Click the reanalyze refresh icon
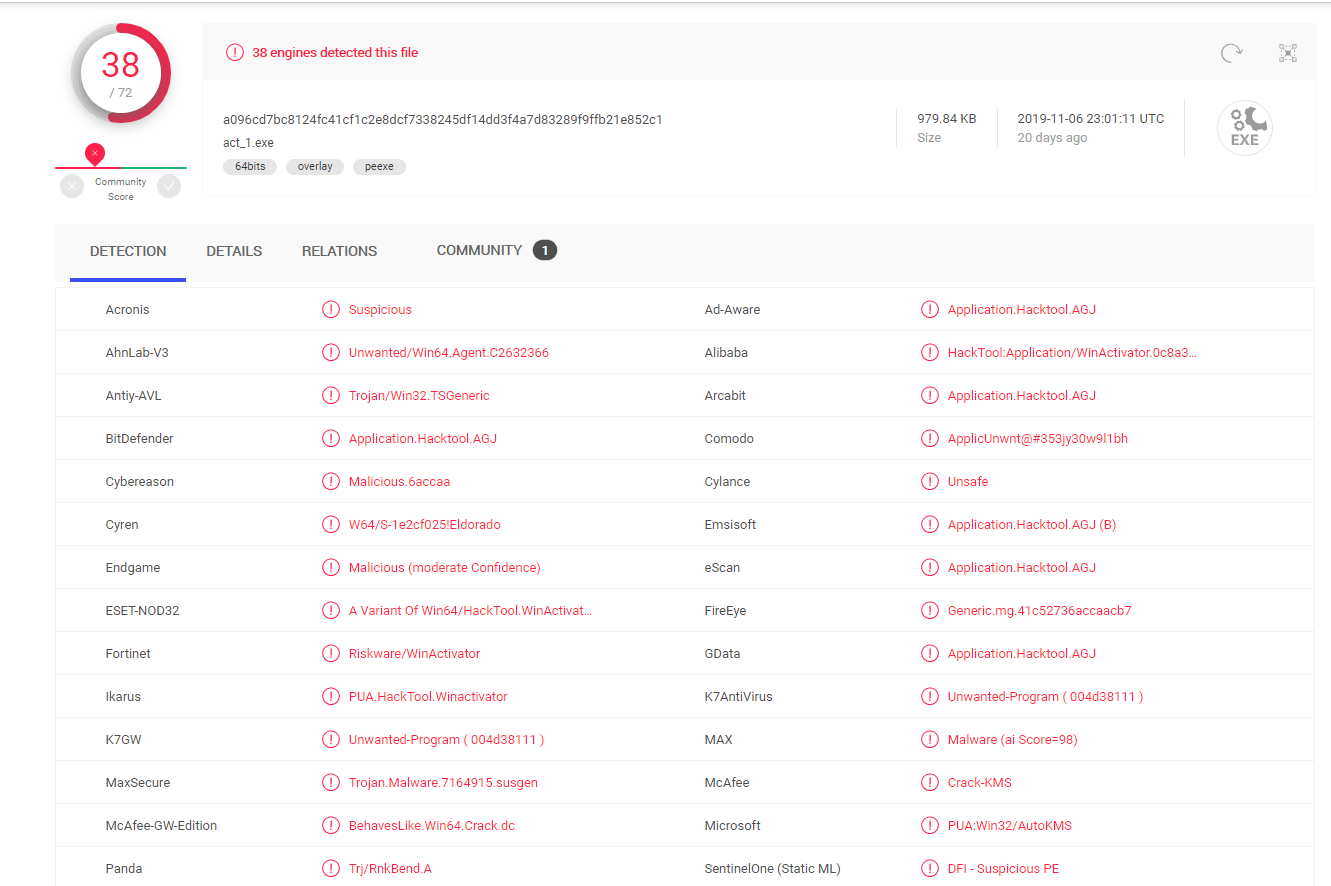The width and height of the screenshot is (1331, 886). 1231,53
